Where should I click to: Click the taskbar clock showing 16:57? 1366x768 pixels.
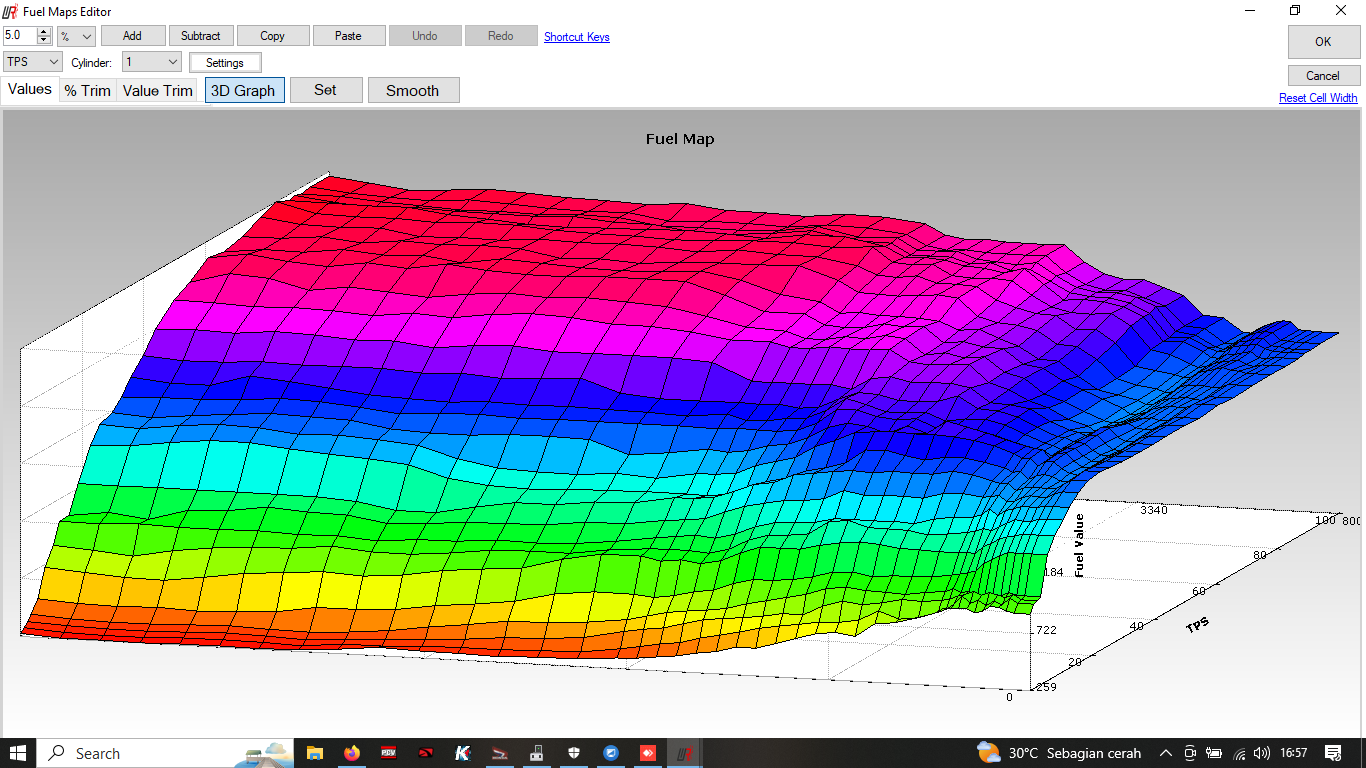[1294, 753]
